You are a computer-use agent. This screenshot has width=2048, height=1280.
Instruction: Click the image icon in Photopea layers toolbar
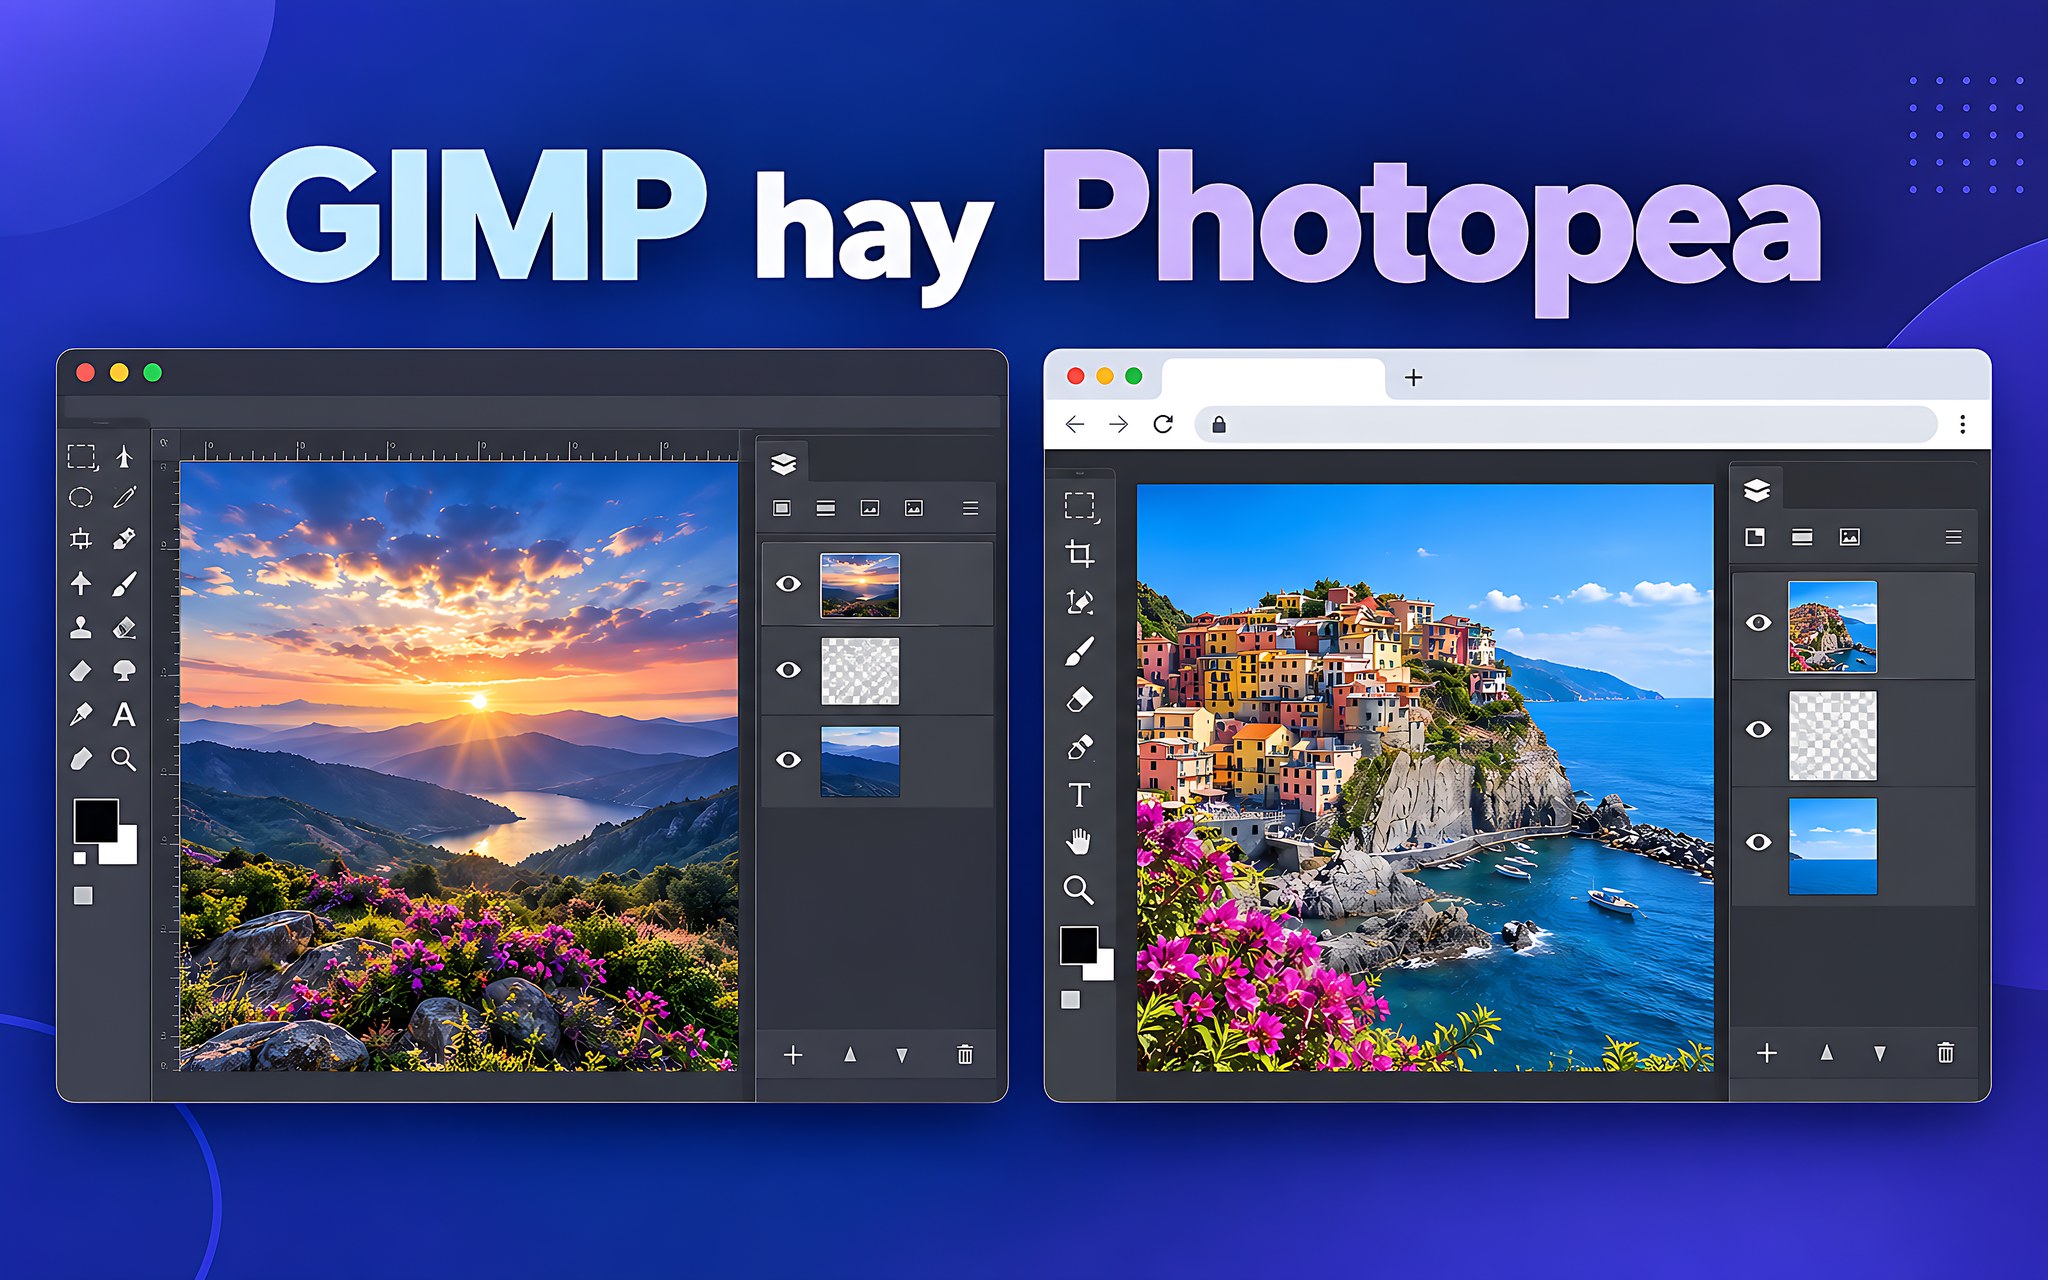(1850, 537)
